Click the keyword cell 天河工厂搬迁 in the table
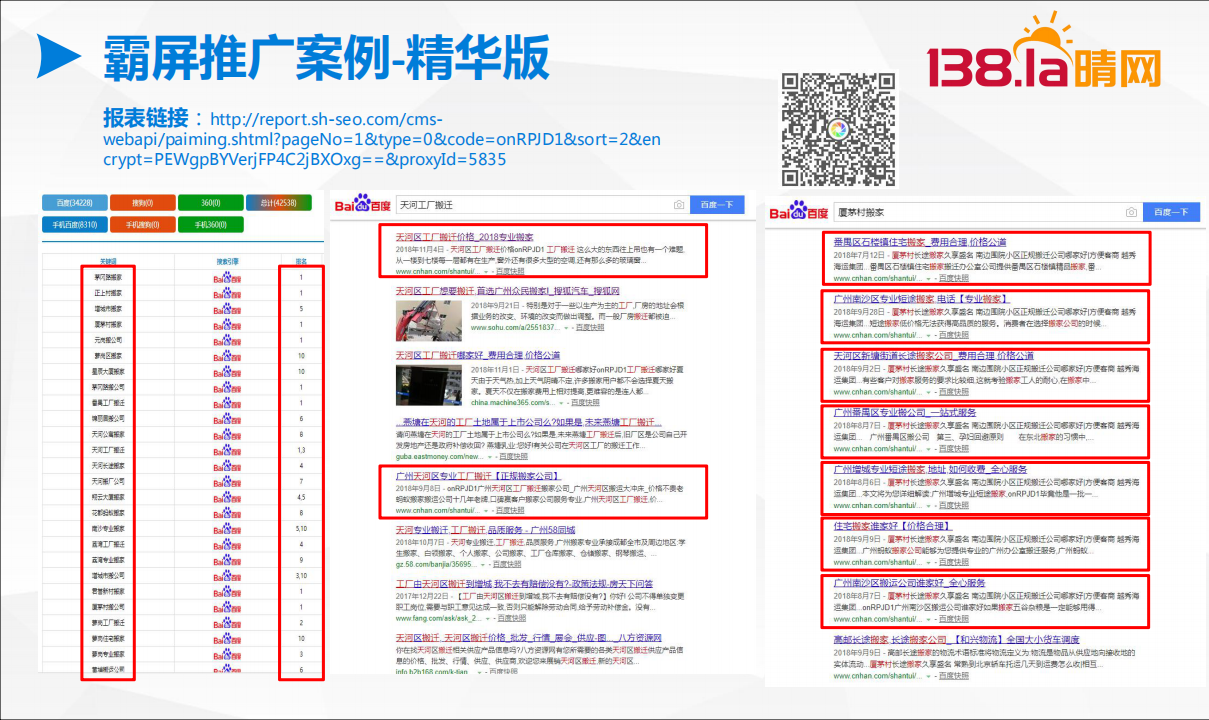Viewport: 1209px width, 720px height. point(108,450)
